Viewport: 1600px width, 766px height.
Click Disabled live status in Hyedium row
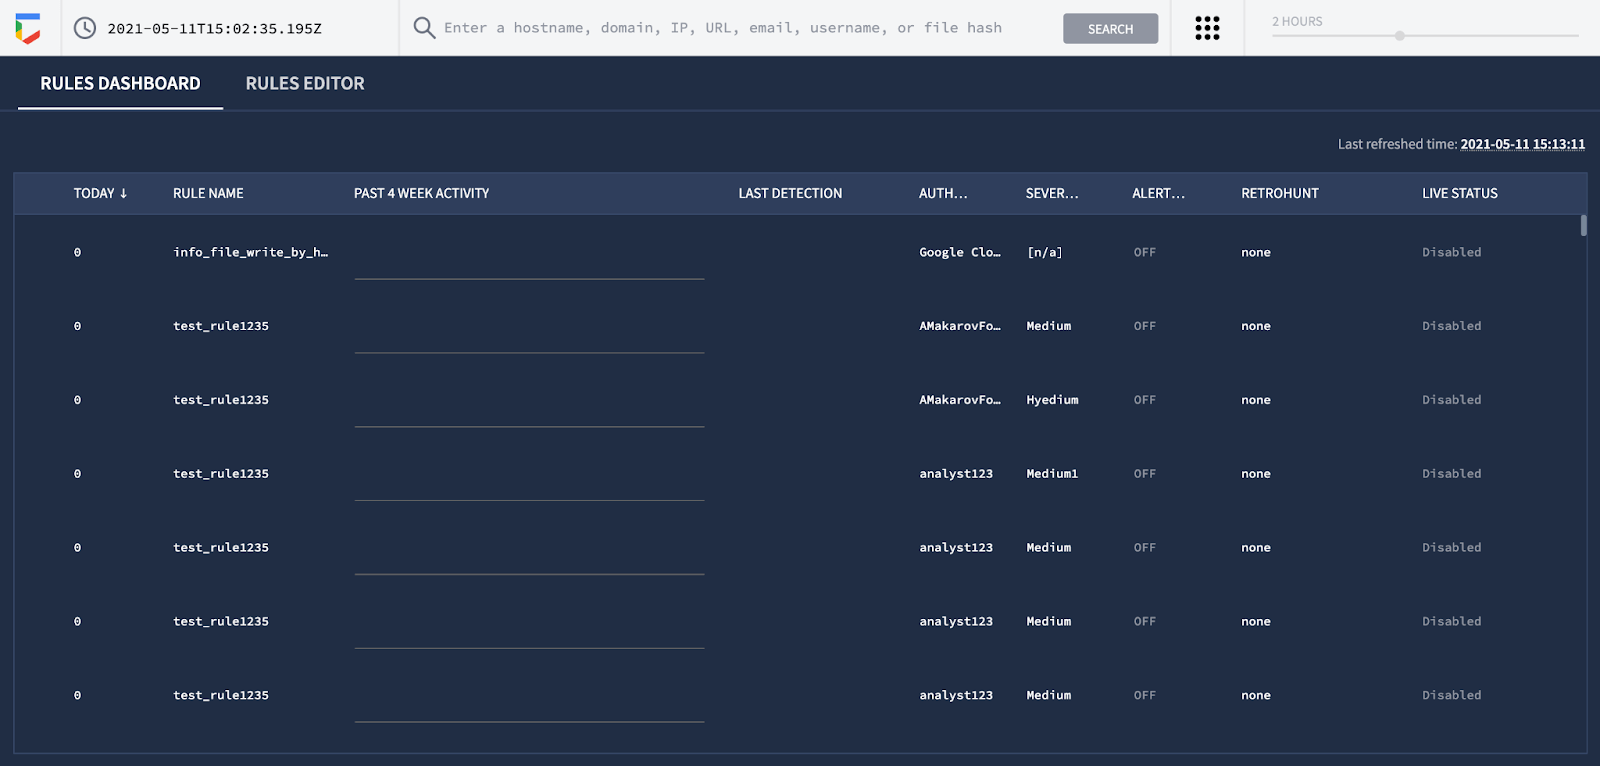[x=1452, y=400]
